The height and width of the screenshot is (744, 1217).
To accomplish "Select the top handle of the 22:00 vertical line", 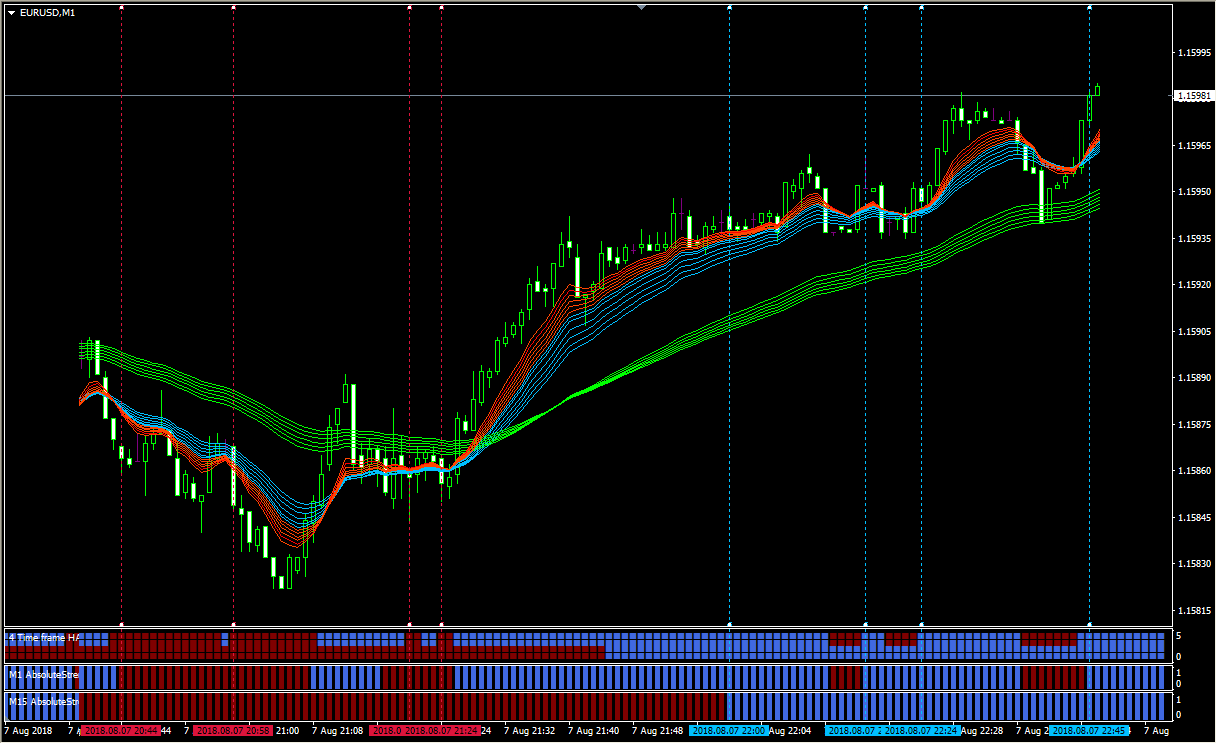I will (729, 7).
